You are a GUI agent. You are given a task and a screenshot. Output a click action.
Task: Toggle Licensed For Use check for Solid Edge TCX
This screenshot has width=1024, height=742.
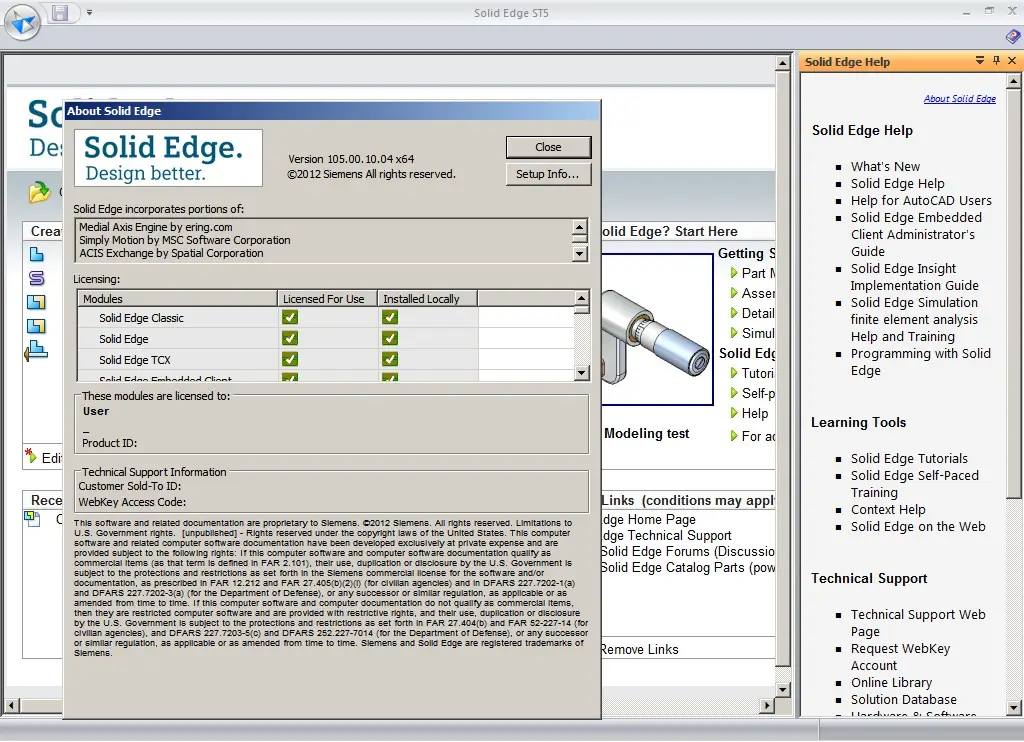tap(290, 359)
